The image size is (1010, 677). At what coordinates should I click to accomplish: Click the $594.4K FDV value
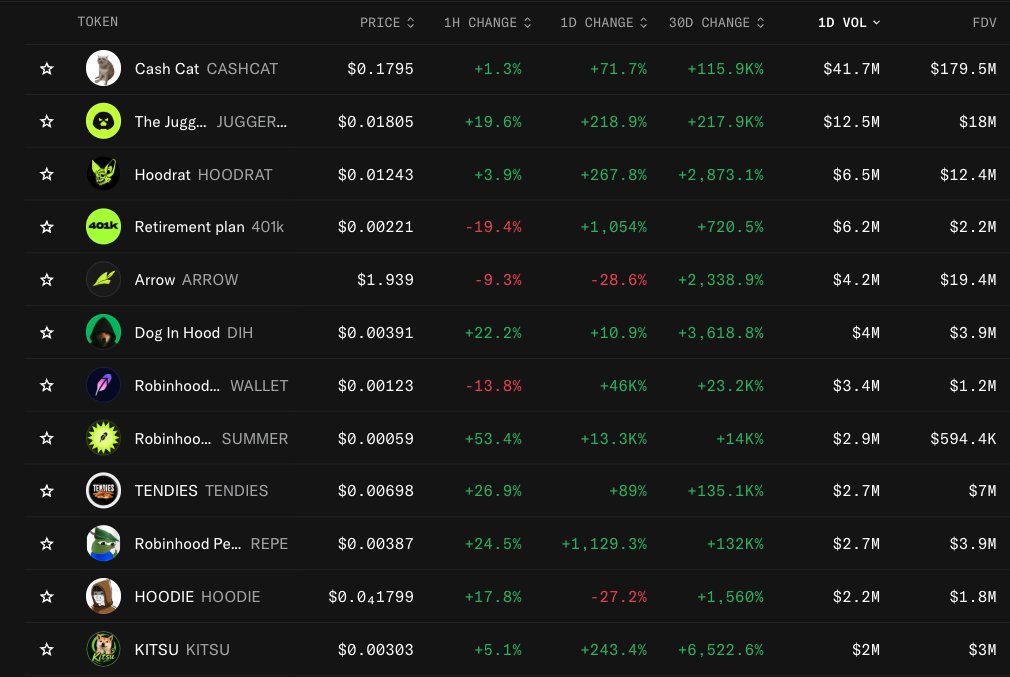coord(963,439)
